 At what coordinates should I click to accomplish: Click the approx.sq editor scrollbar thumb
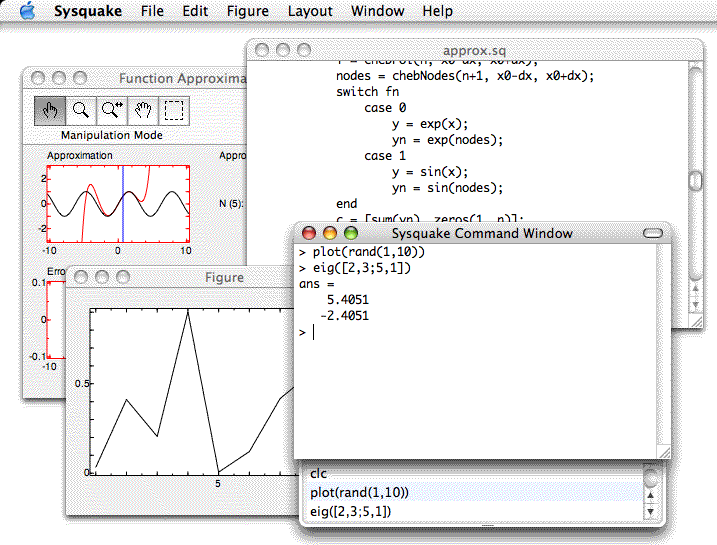point(696,181)
